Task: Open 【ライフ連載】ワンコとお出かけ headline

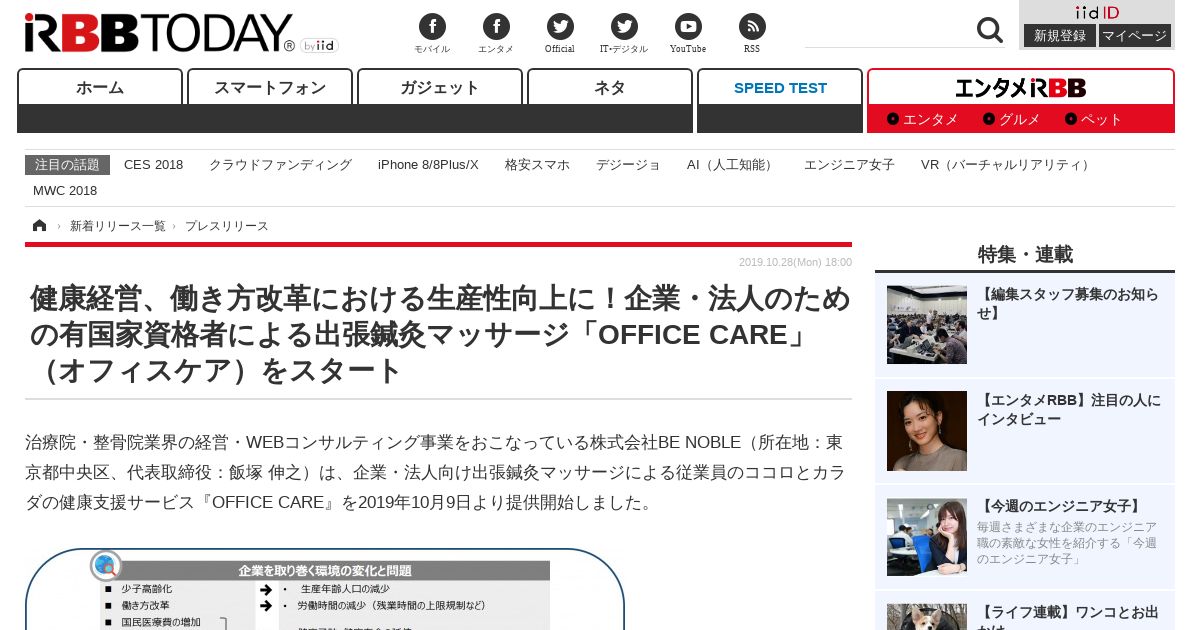Action: pyautogui.click(x=1068, y=619)
